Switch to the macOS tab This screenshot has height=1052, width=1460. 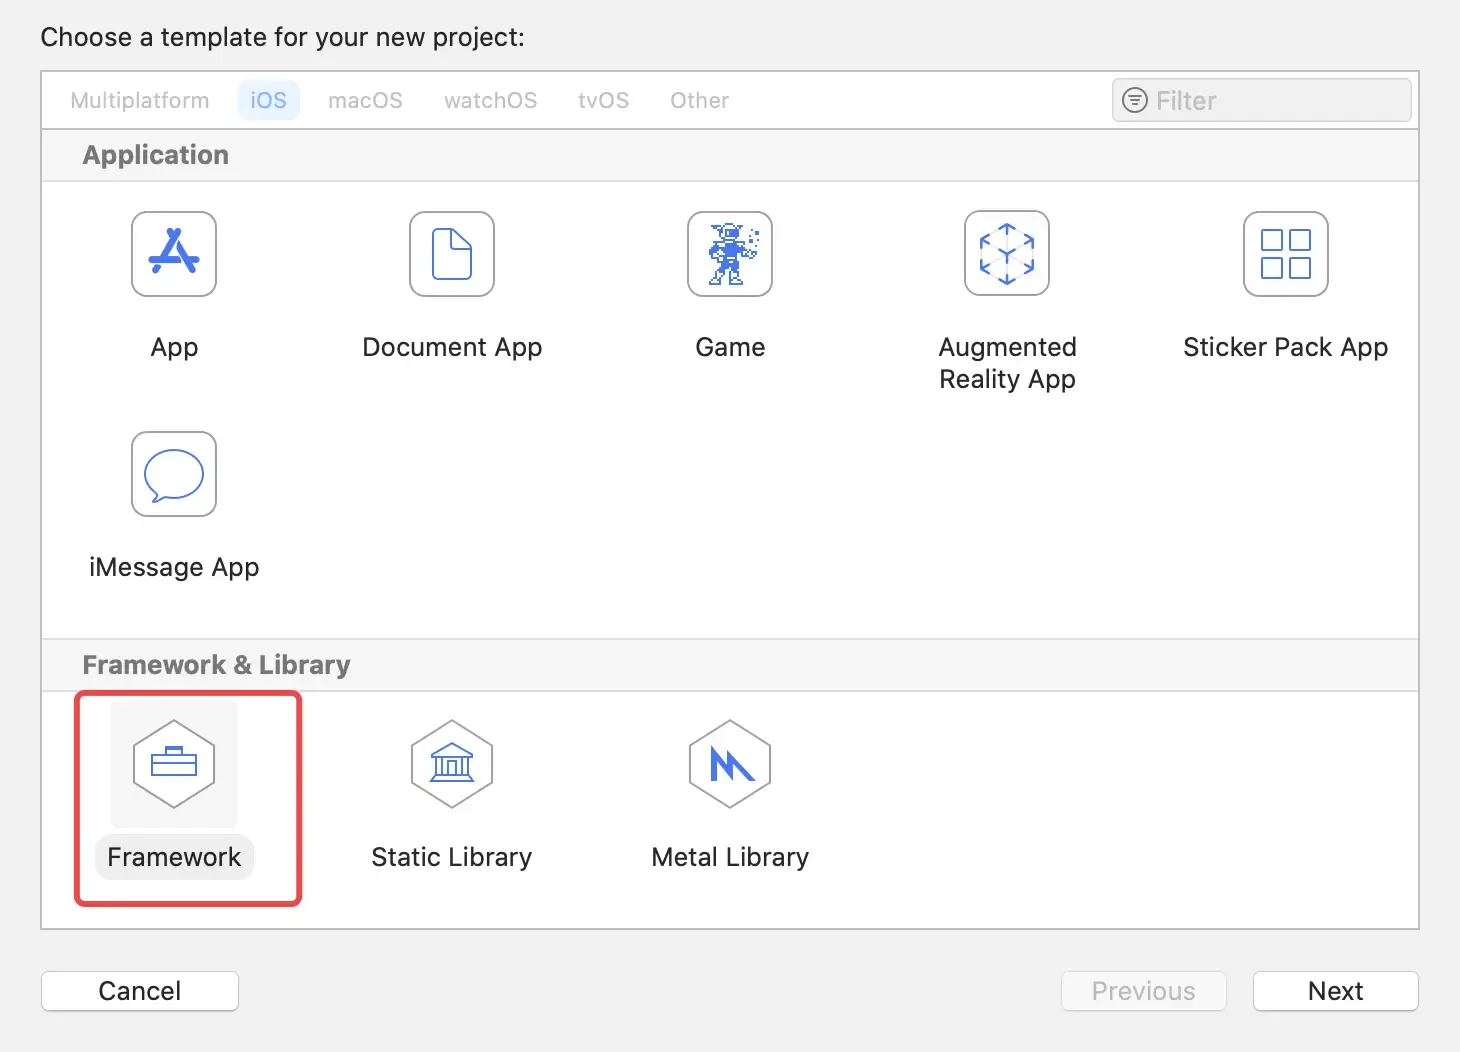coord(366,100)
